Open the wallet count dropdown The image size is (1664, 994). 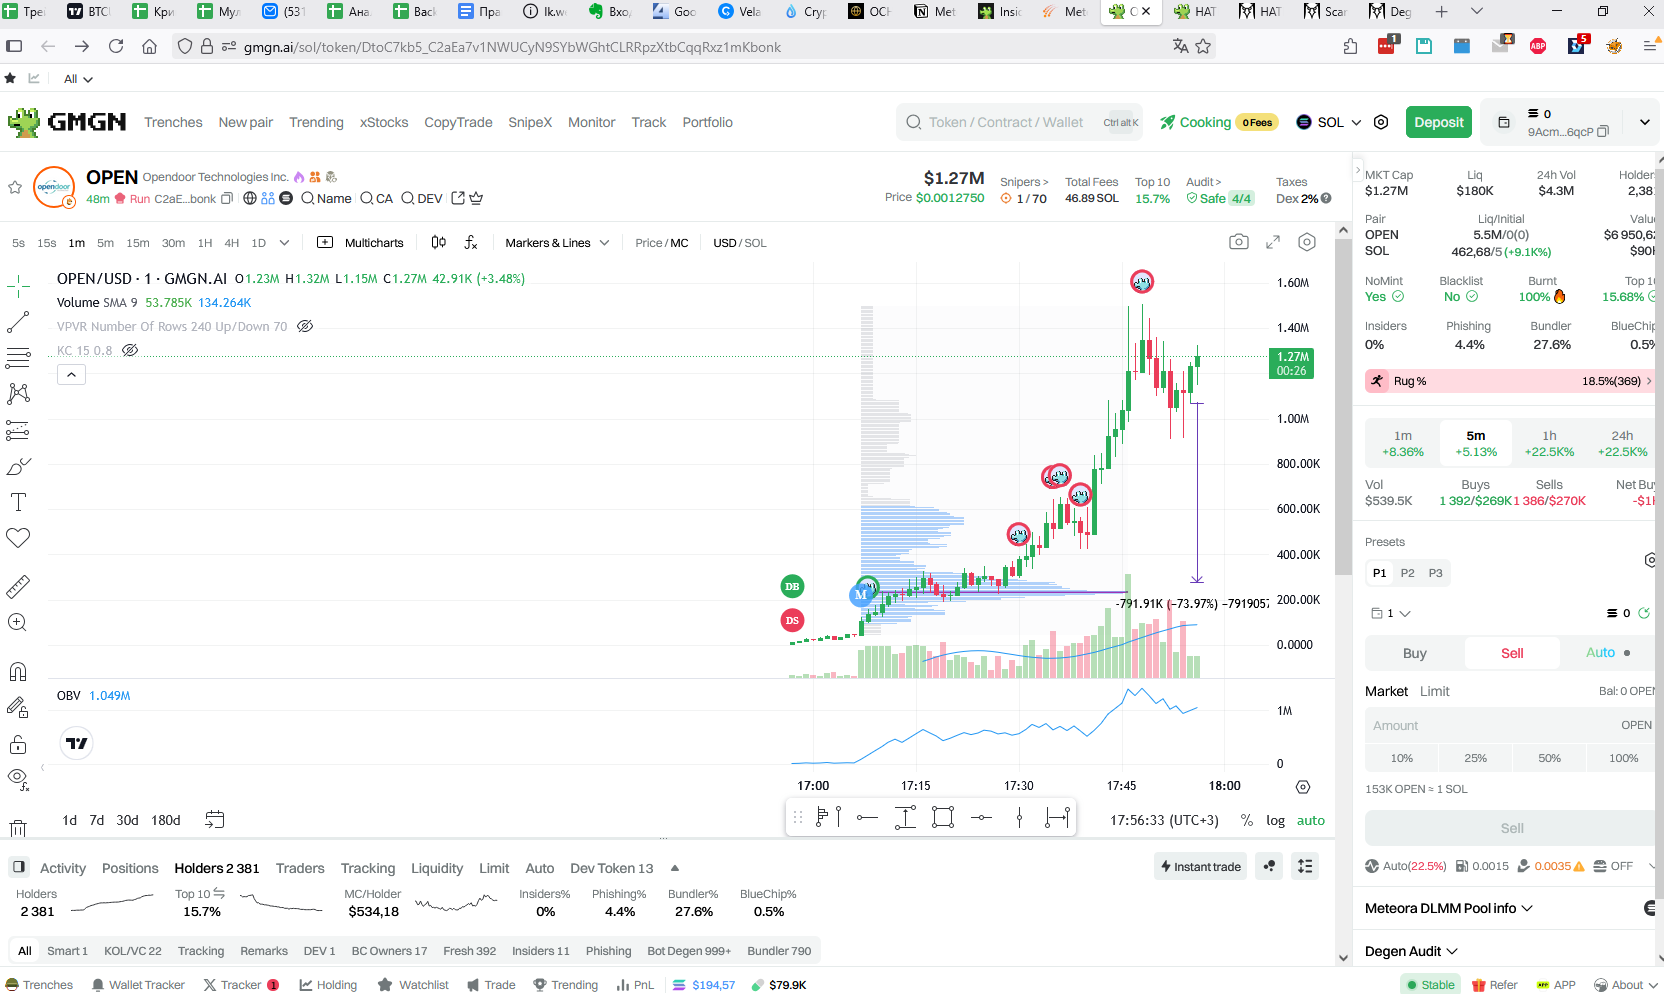point(1391,613)
